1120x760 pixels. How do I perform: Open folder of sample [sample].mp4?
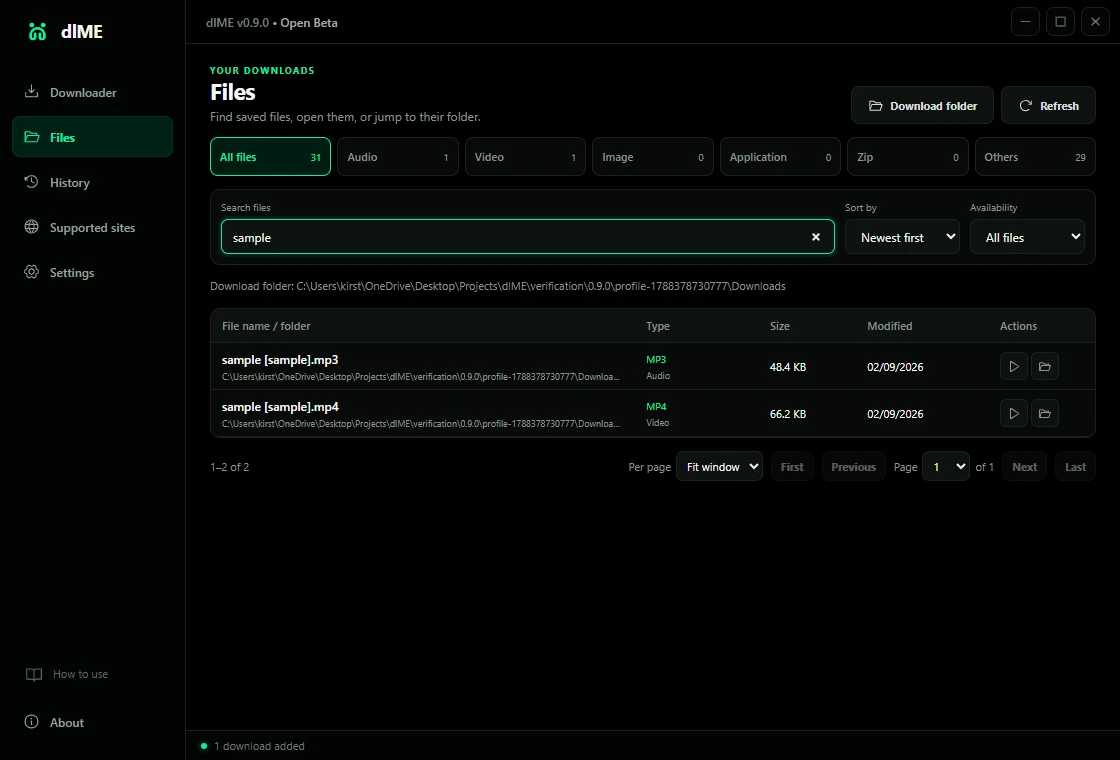1044,414
